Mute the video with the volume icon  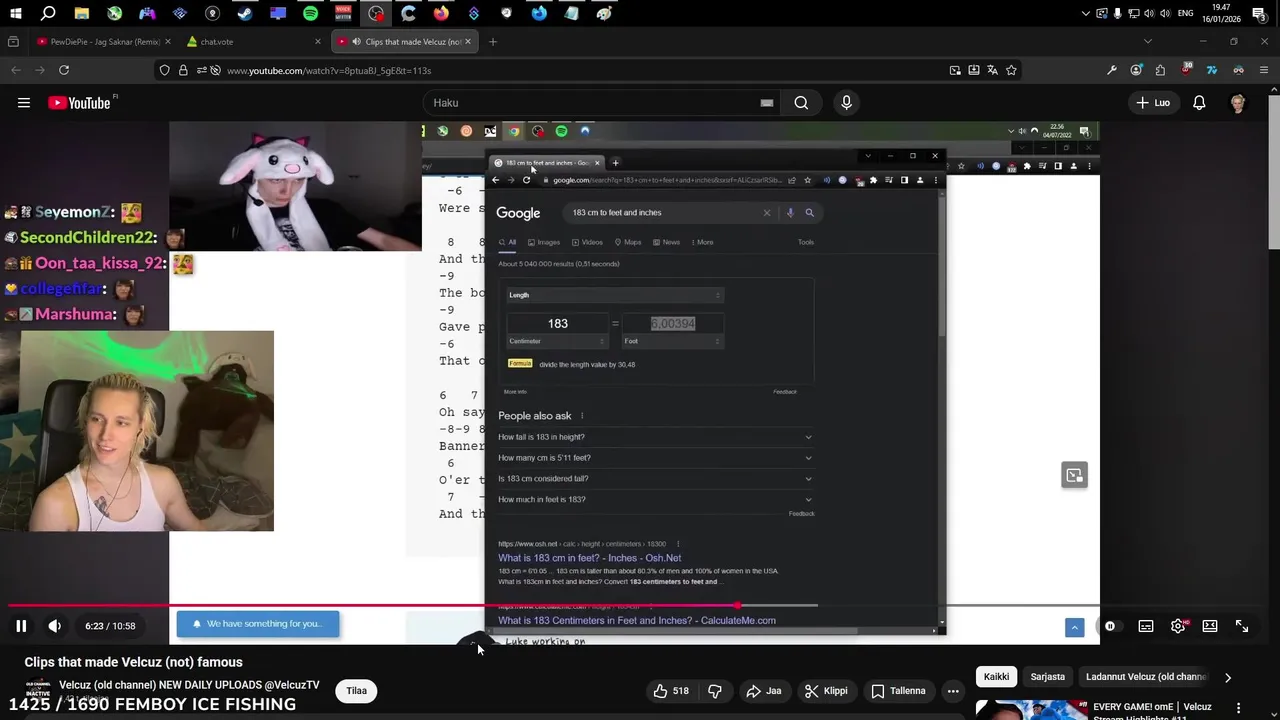click(x=54, y=626)
